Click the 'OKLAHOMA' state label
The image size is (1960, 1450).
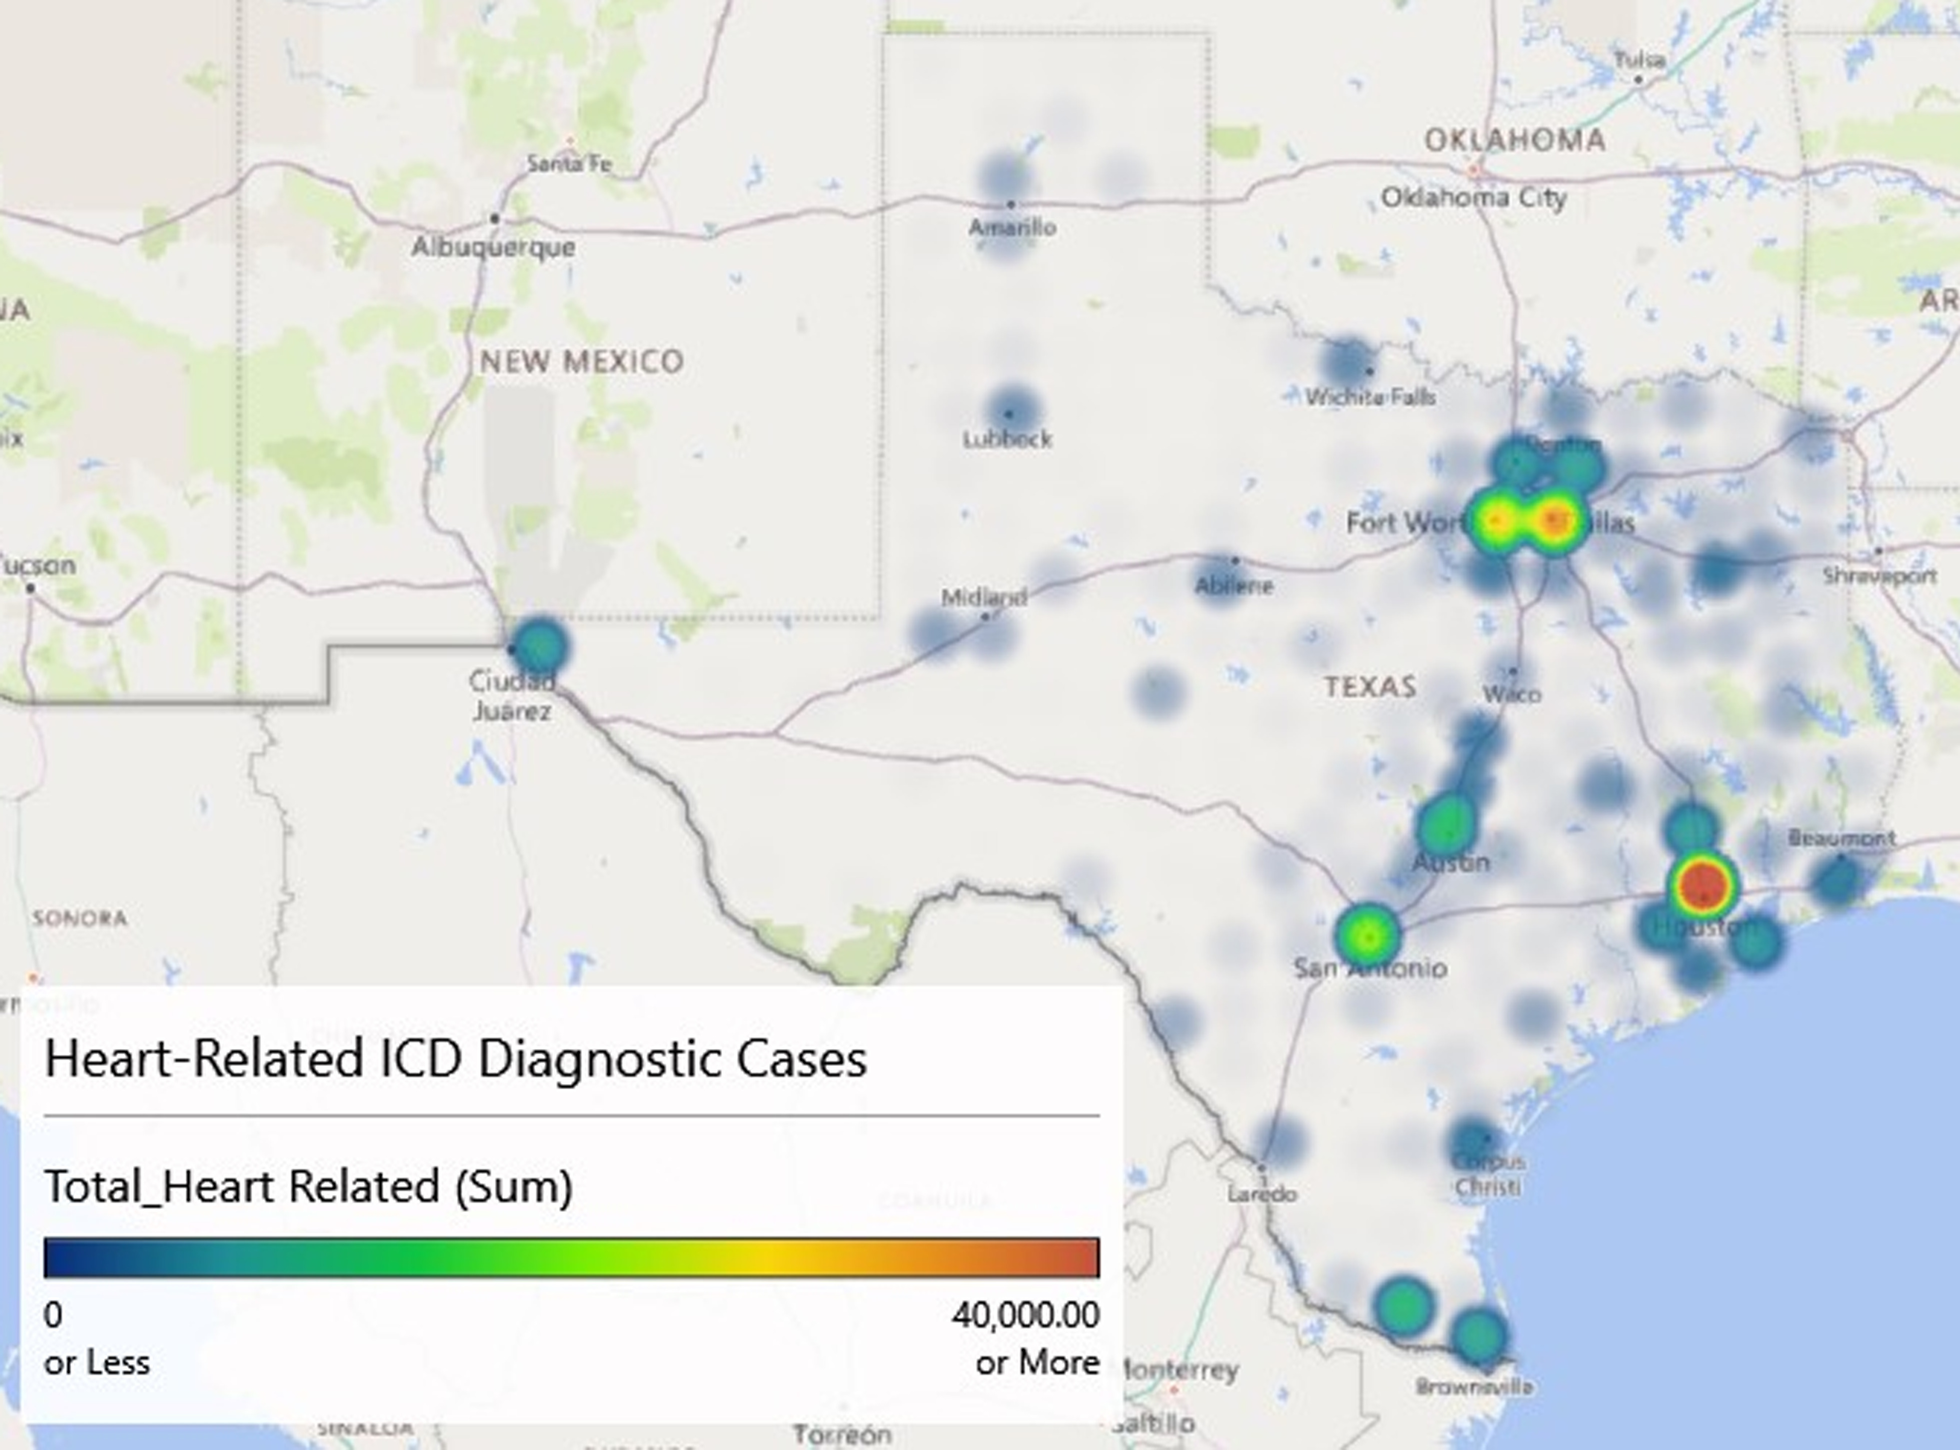[1515, 140]
